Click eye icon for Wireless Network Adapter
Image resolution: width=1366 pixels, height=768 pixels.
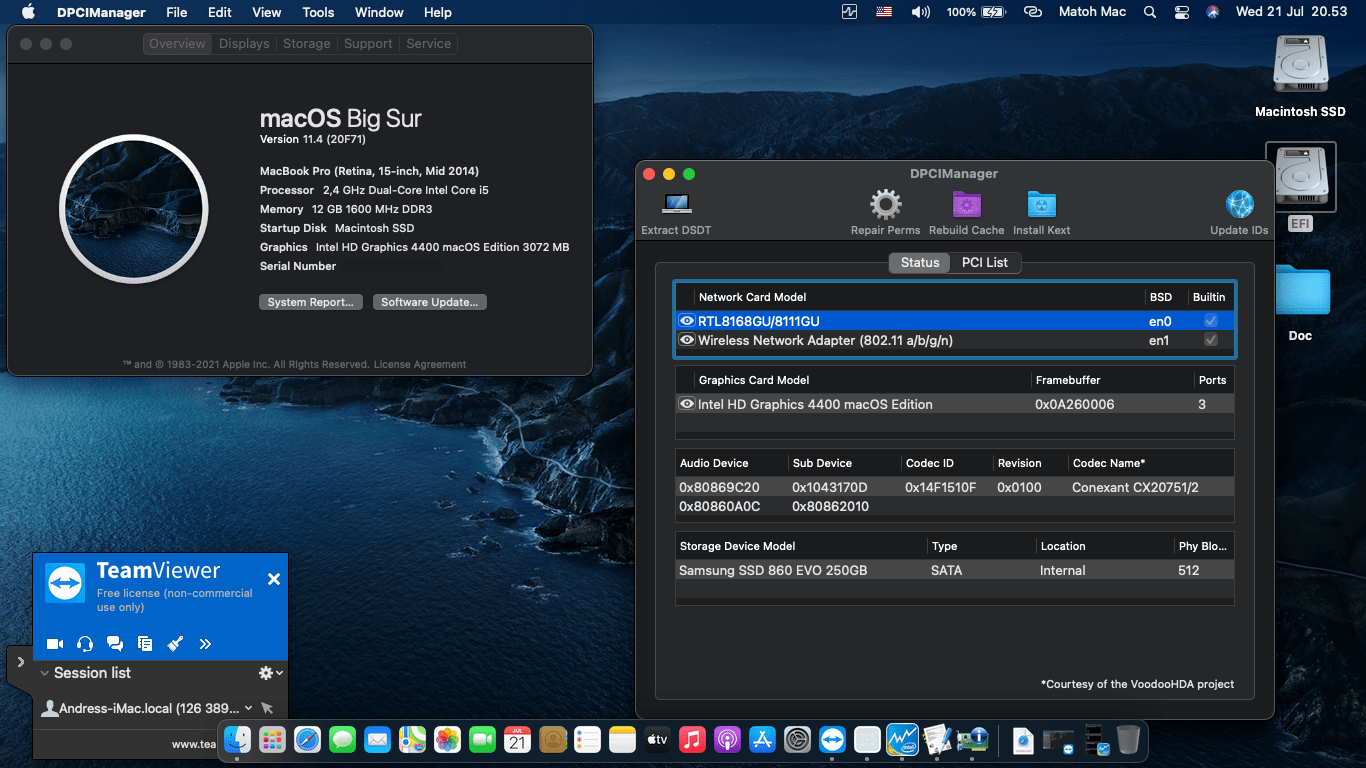(x=687, y=340)
